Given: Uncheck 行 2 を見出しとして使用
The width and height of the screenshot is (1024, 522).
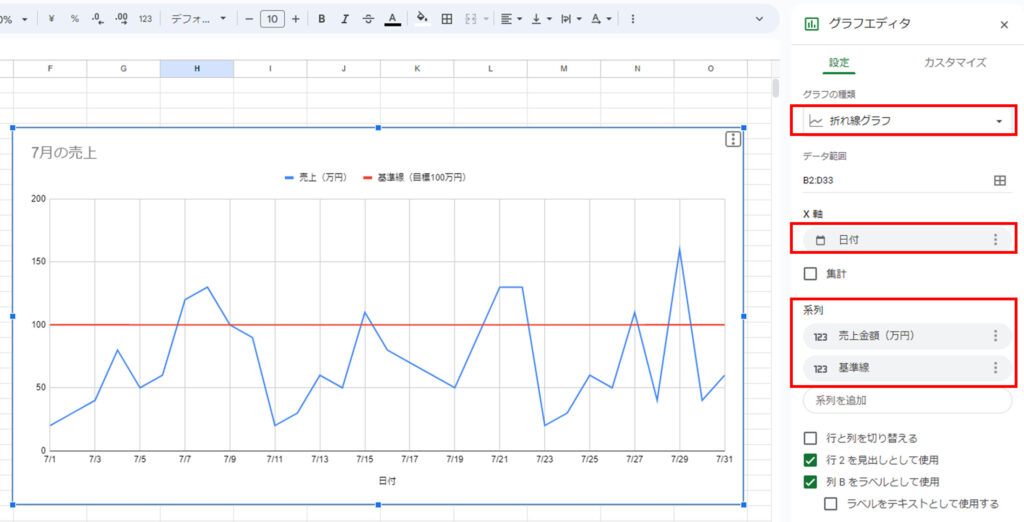Looking at the screenshot, I should click(811, 460).
